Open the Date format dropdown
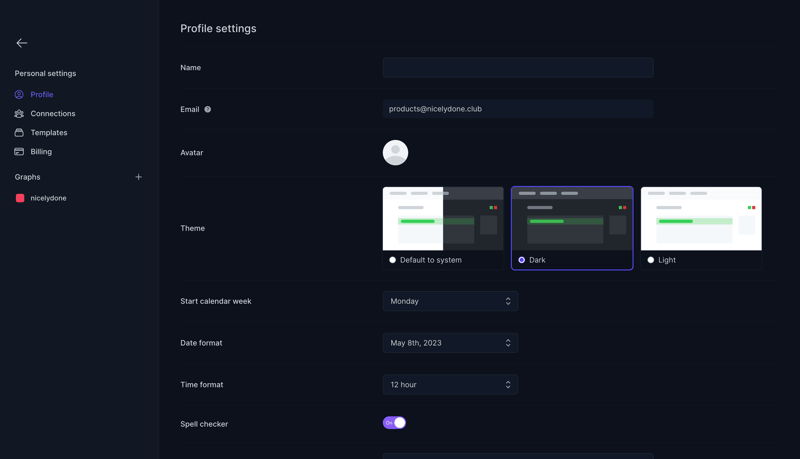 (450, 343)
